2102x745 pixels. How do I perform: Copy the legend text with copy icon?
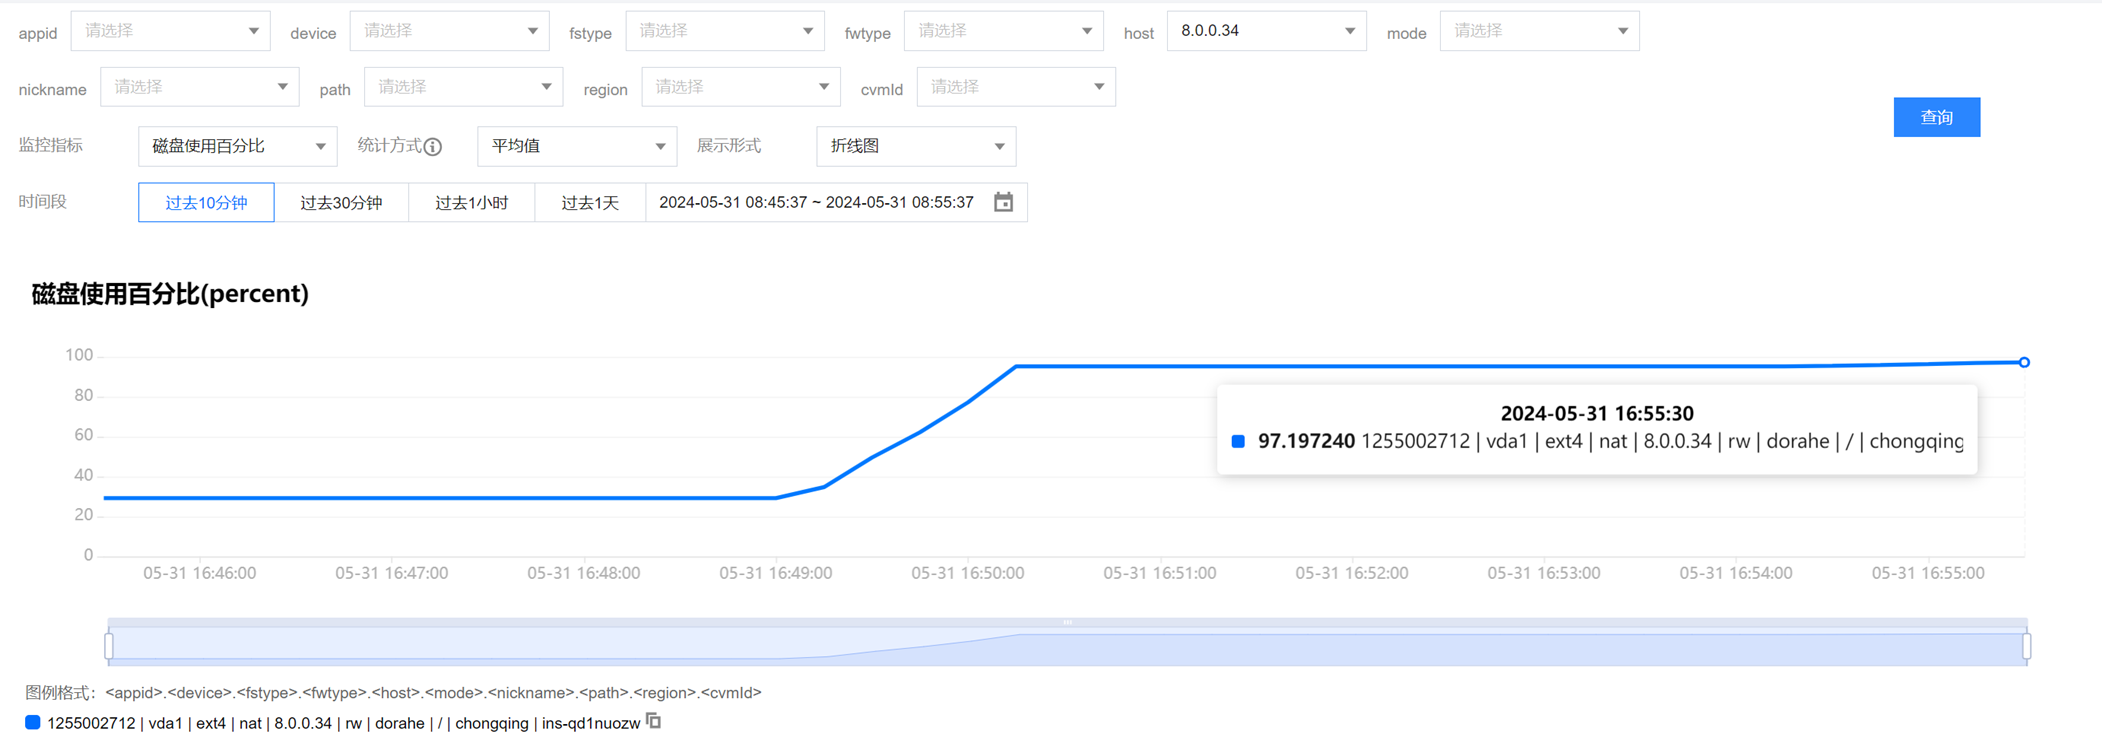(654, 721)
